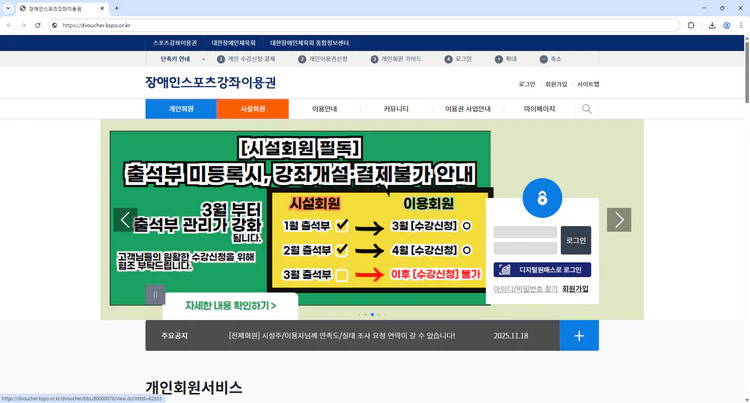
Task: Go to previous banner slide arrow
Action: (126, 220)
